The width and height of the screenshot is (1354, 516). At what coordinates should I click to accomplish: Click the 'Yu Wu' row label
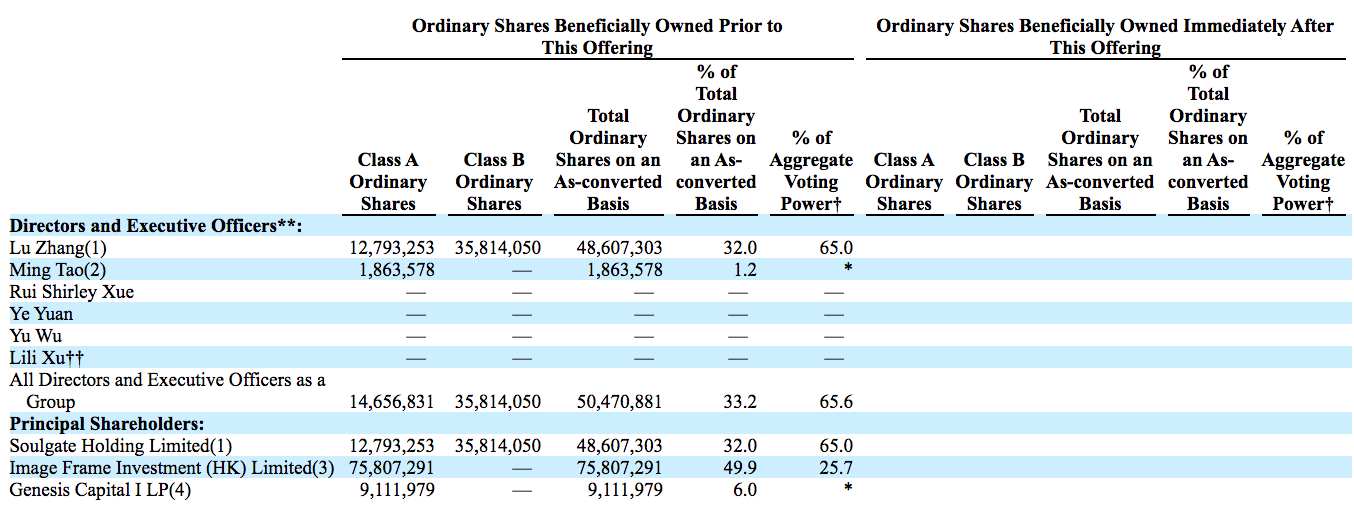click(x=35, y=336)
